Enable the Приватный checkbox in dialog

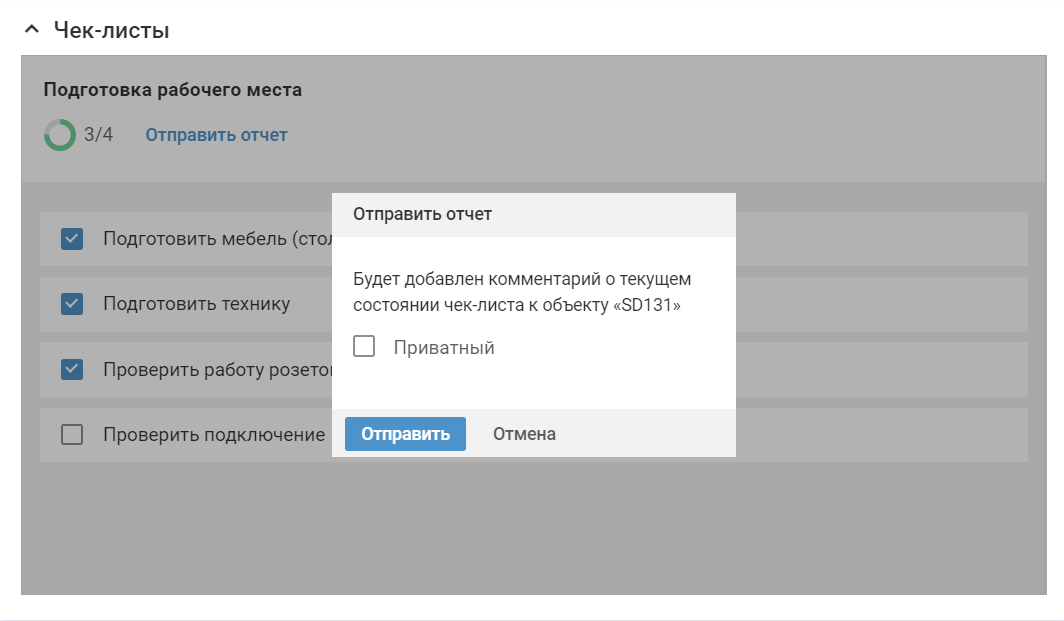click(x=364, y=347)
